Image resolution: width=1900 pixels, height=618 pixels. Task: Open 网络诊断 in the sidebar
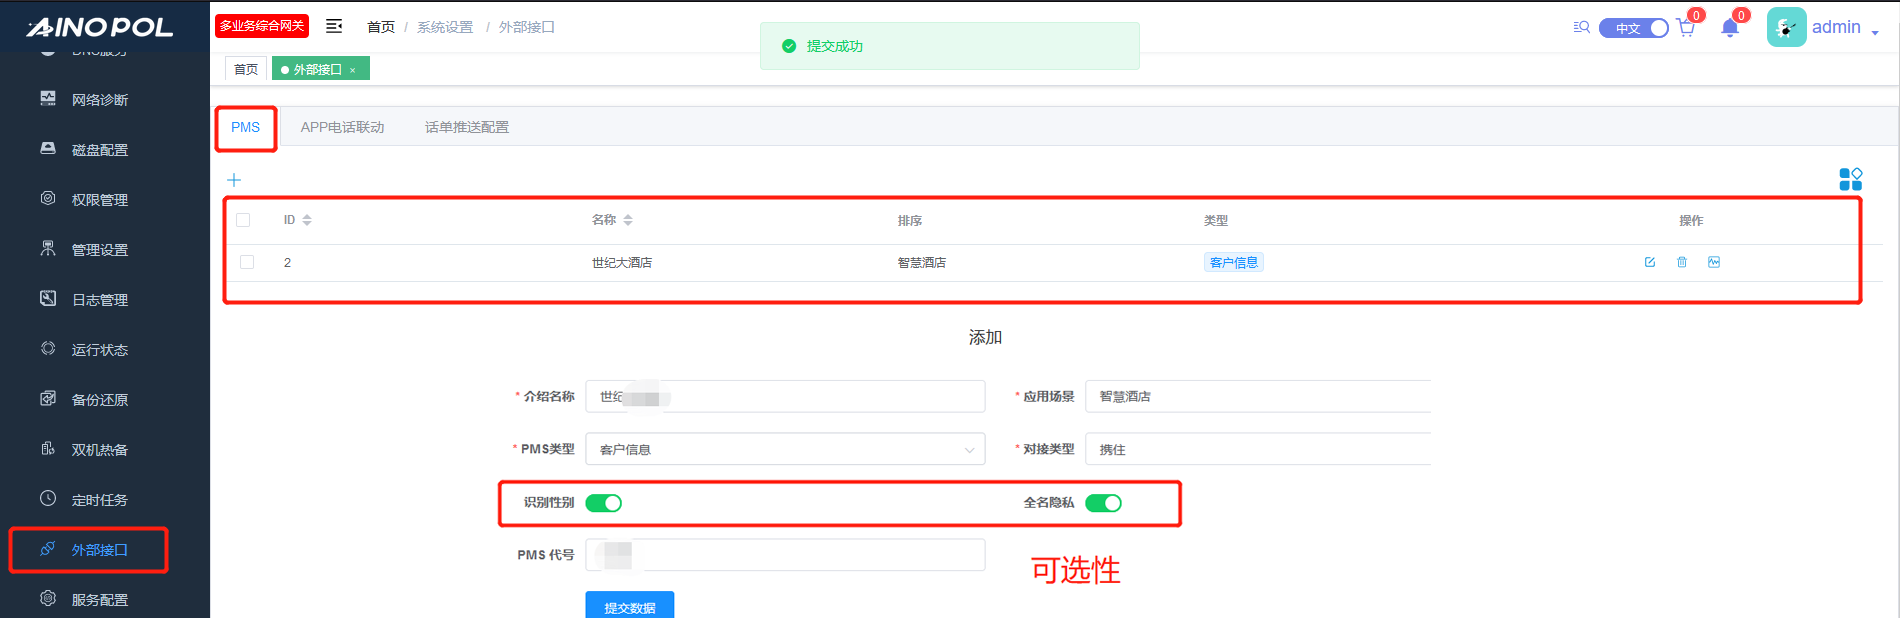coord(99,100)
